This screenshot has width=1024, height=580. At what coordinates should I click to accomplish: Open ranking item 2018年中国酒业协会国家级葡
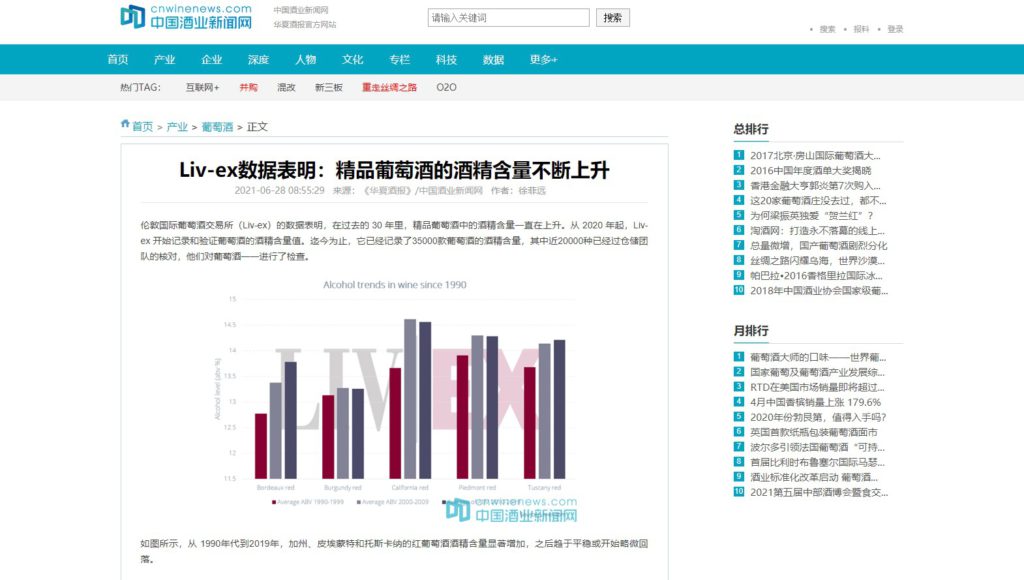(819, 291)
